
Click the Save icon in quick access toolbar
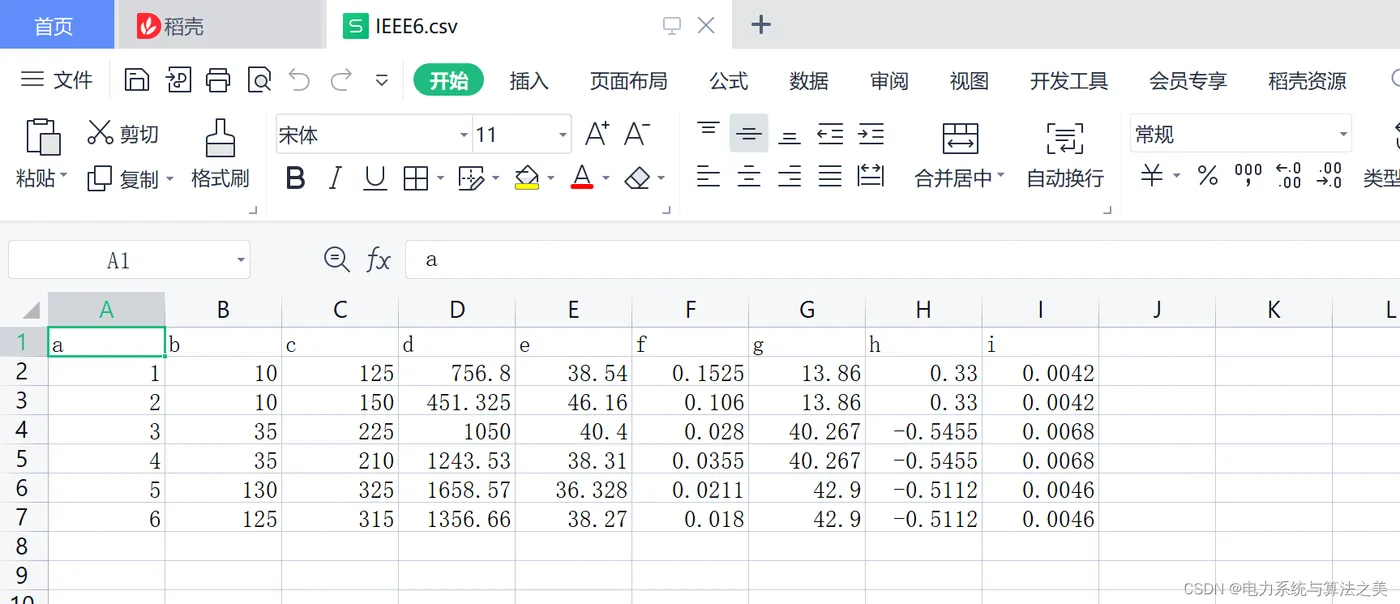[137, 80]
